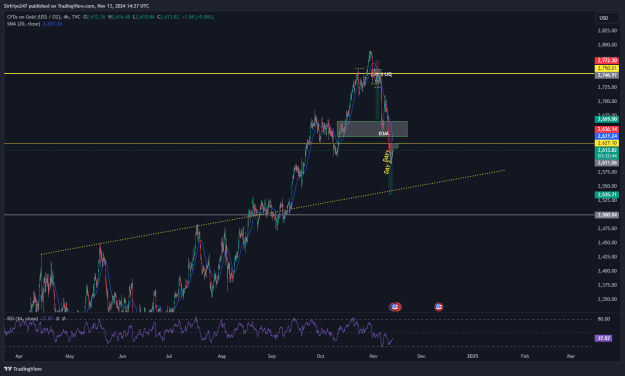Click the +1.58 (+0.06%) change value
625x376 pixels.
(199, 17)
